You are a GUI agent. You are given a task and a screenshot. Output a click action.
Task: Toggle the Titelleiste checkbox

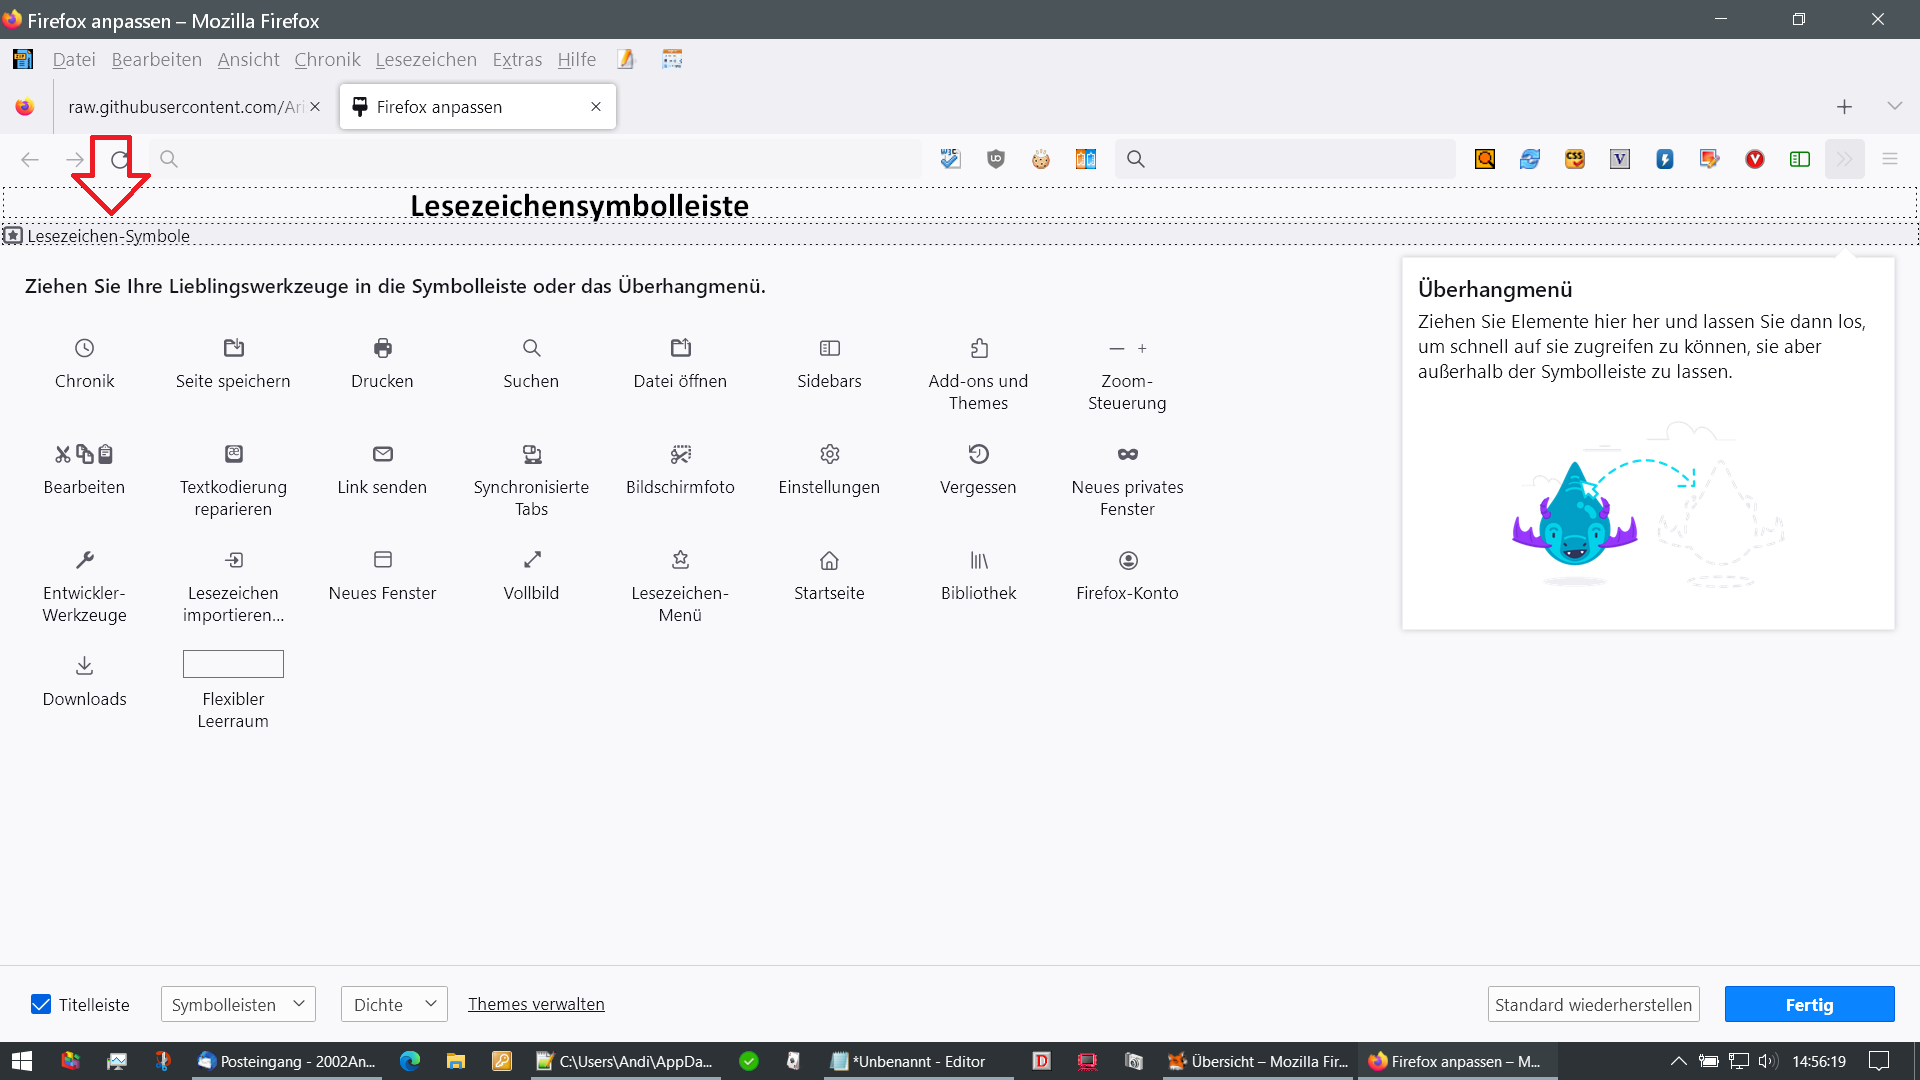(41, 1004)
